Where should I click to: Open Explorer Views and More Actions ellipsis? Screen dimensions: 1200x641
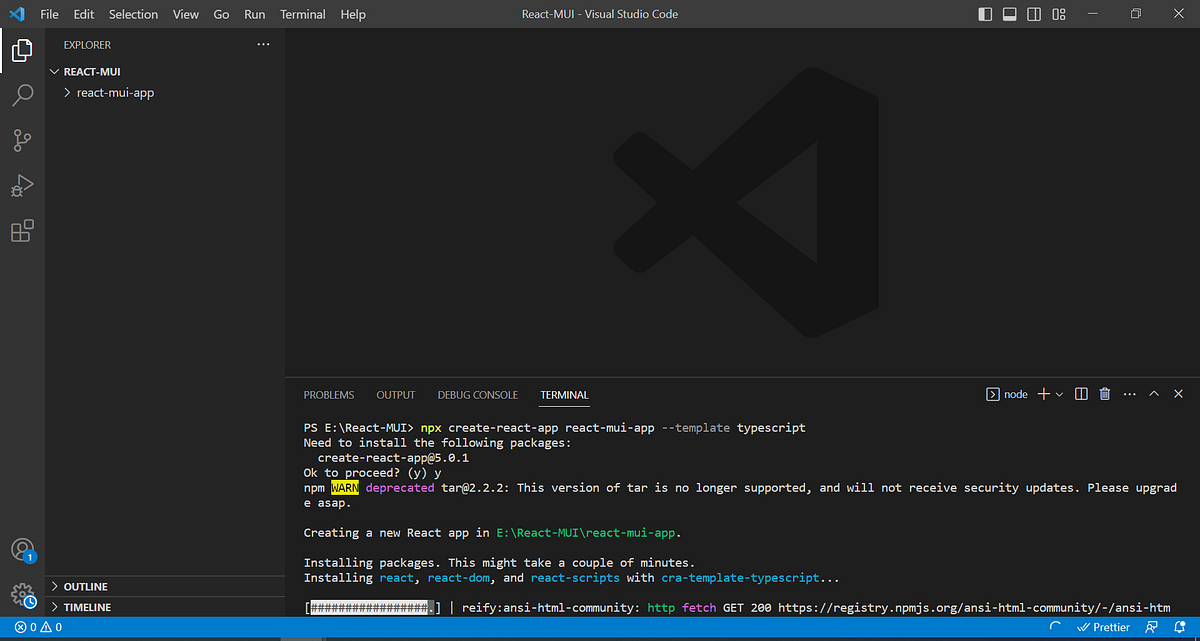click(263, 45)
